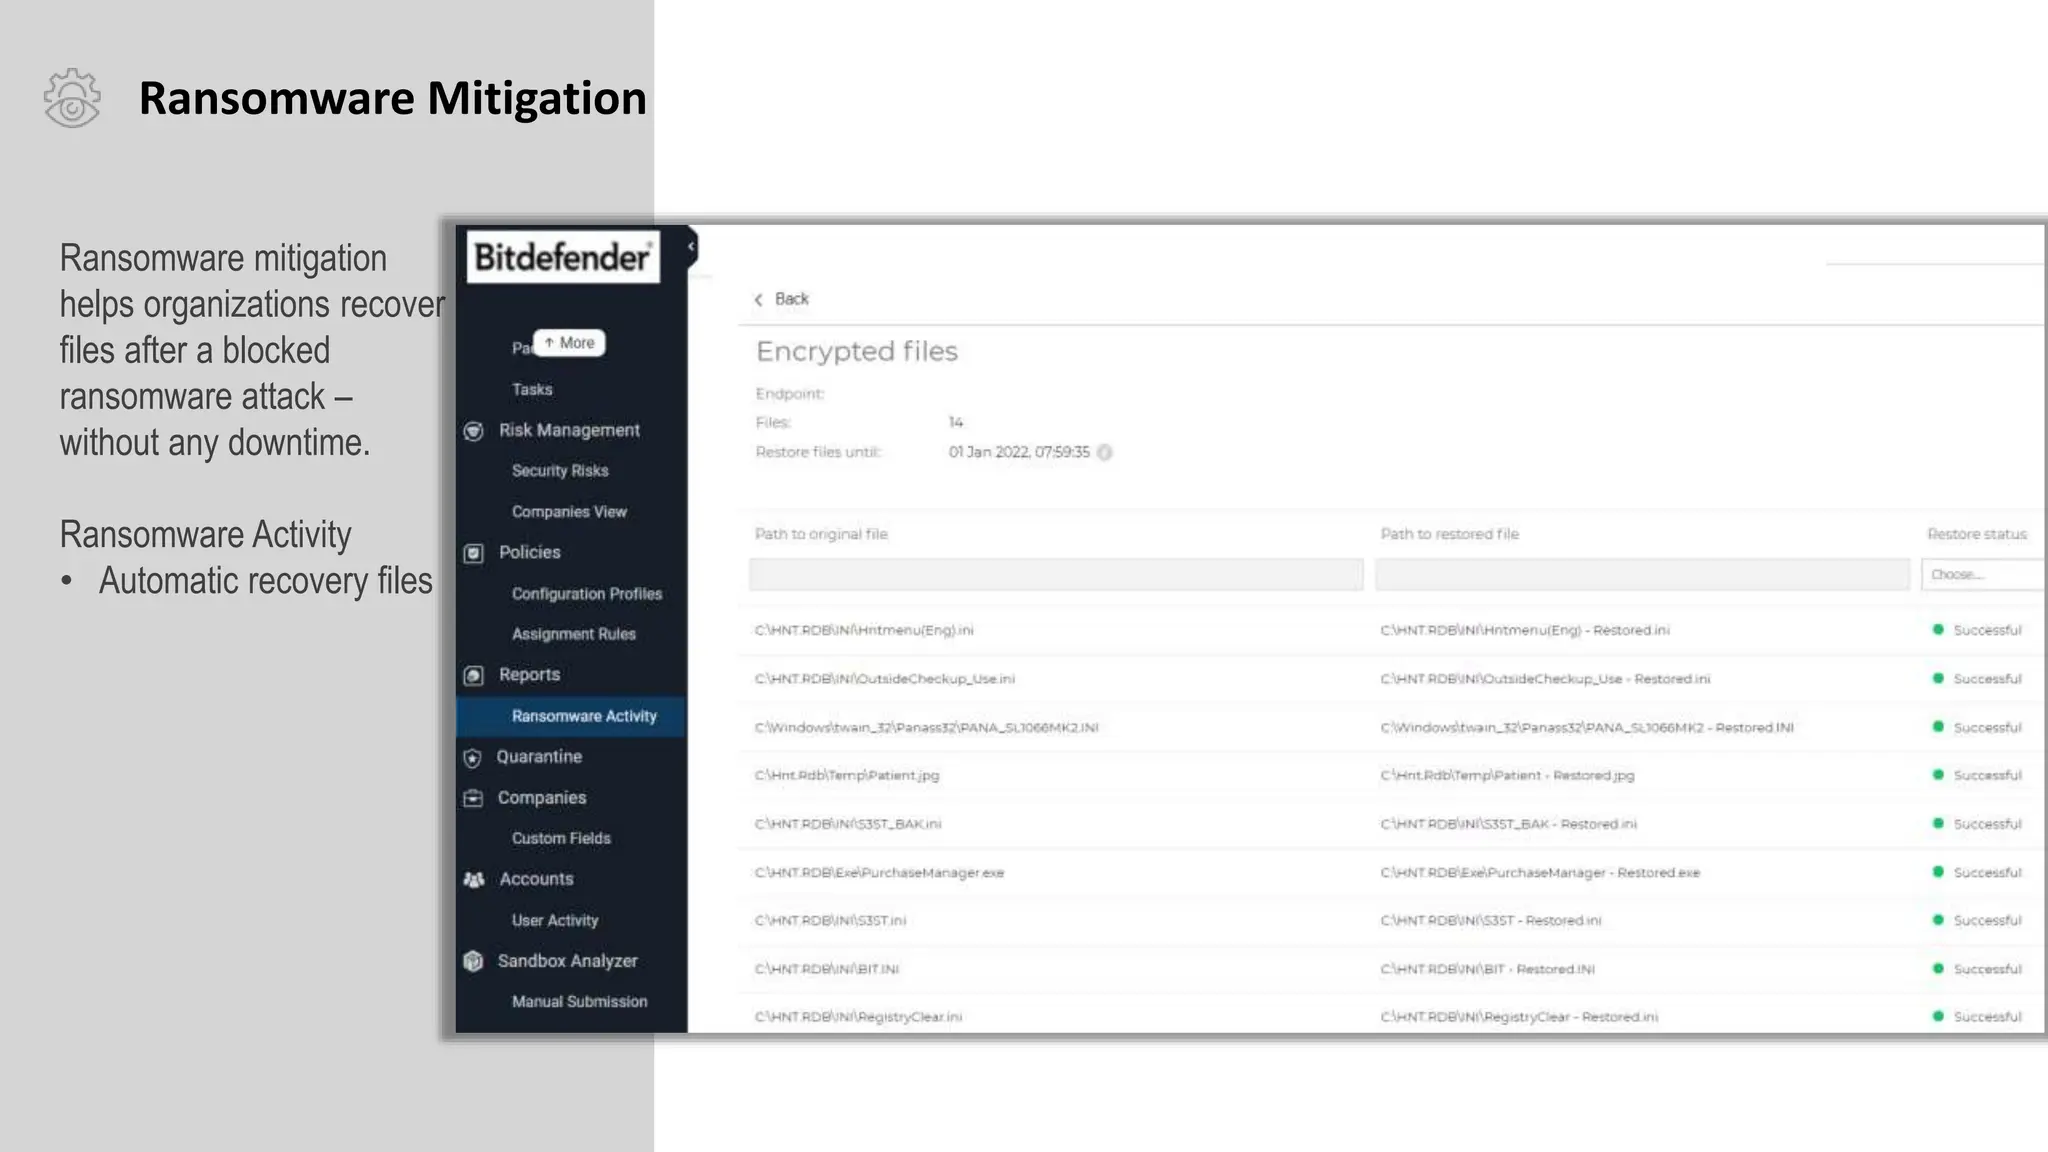Click the Bitdefender logo
The height and width of the screenshot is (1152, 2048).
pyautogui.click(x=562, y=257)
